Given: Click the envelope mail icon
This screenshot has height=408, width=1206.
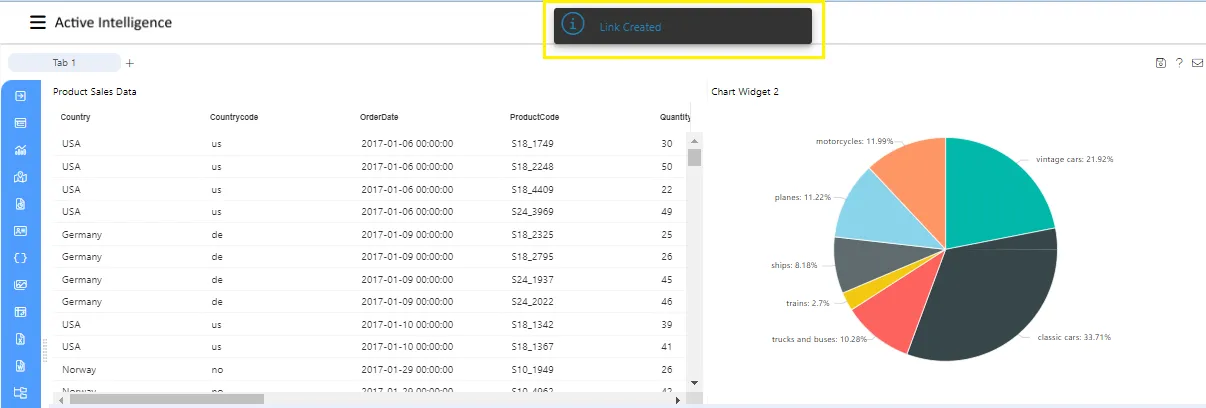Looking at the screenshot, I should pyautogui.click(x=1198, y=63).
